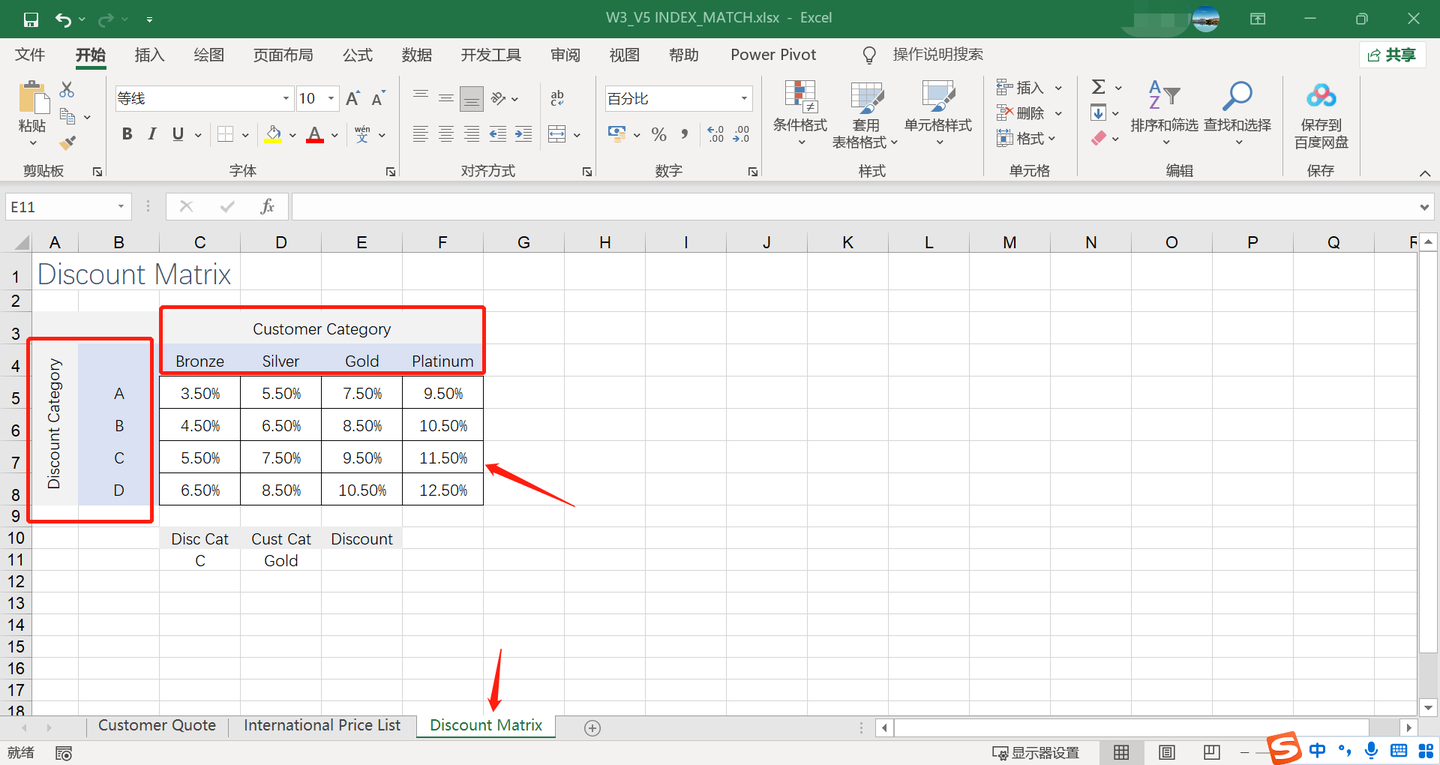This screenshot has height=765, width=1440.
Task: Click the Undo arrow icon
Action: pyautogui.click(x=64, y=19)
